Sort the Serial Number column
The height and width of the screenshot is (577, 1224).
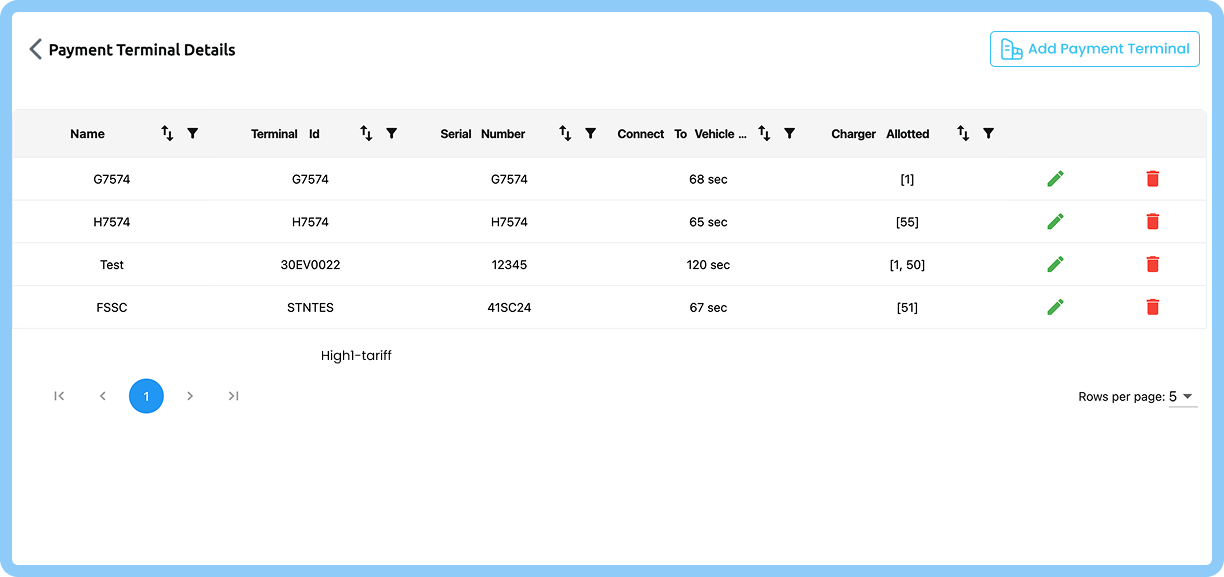565,133
